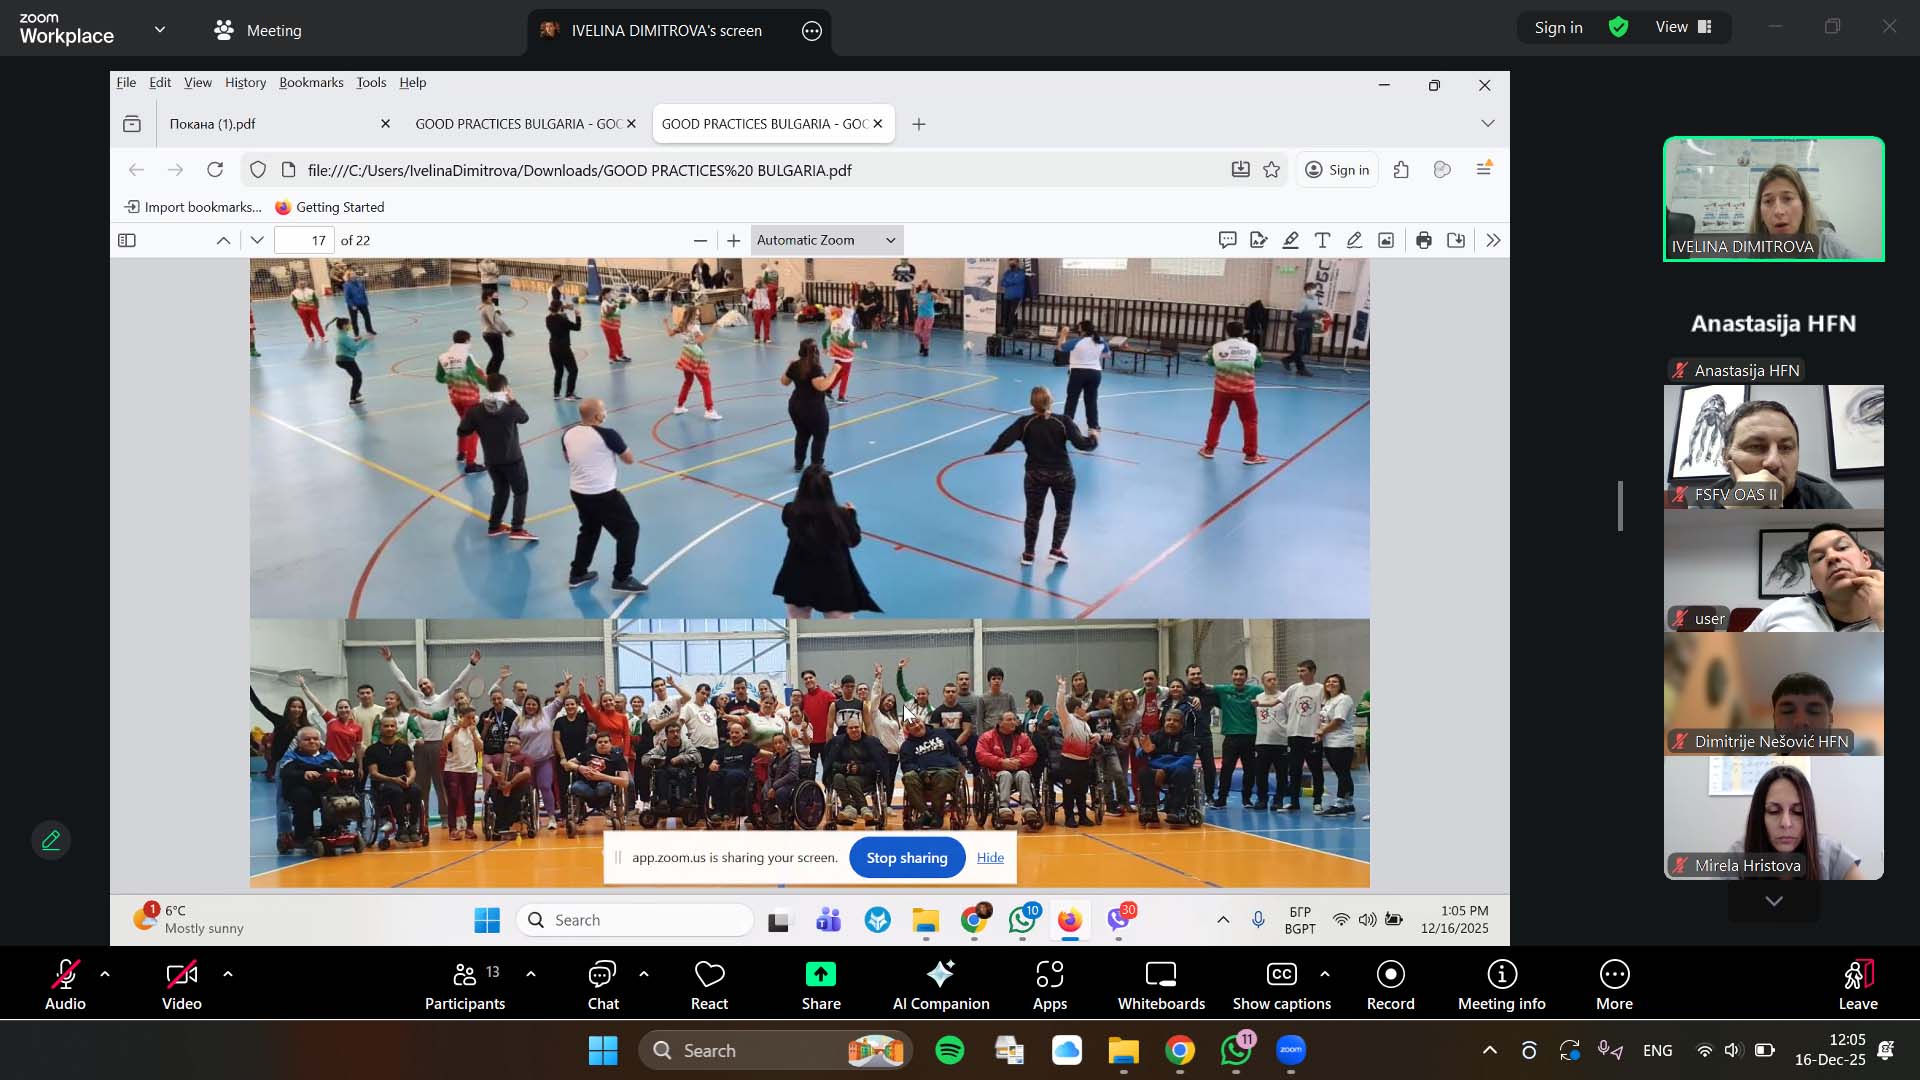
Task: Expand audio options arrow beside Audio
Action: pyautogui.click(x=105, y=973)
